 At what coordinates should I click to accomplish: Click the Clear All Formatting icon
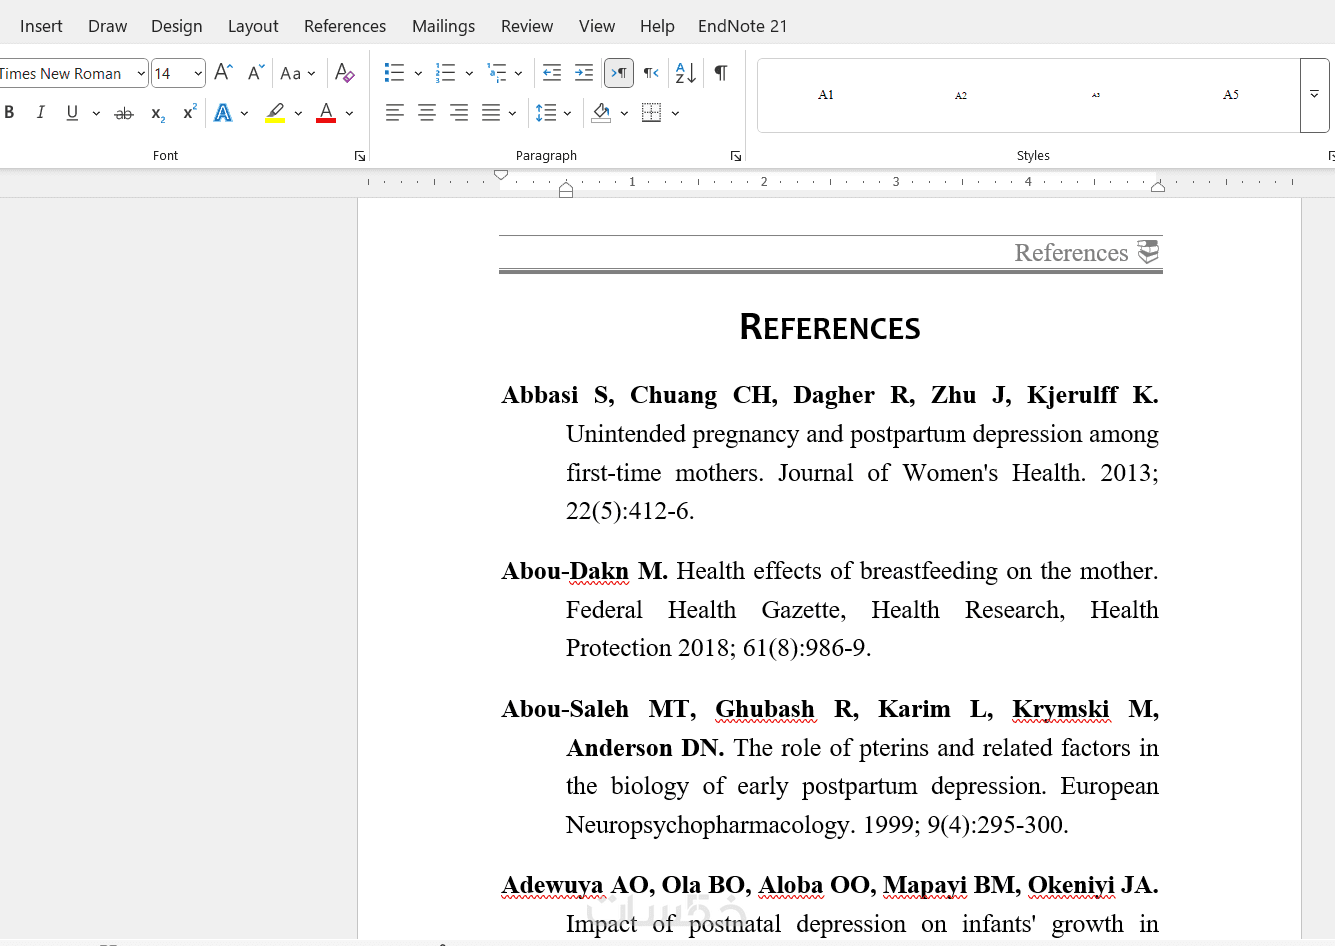[344, 73]
